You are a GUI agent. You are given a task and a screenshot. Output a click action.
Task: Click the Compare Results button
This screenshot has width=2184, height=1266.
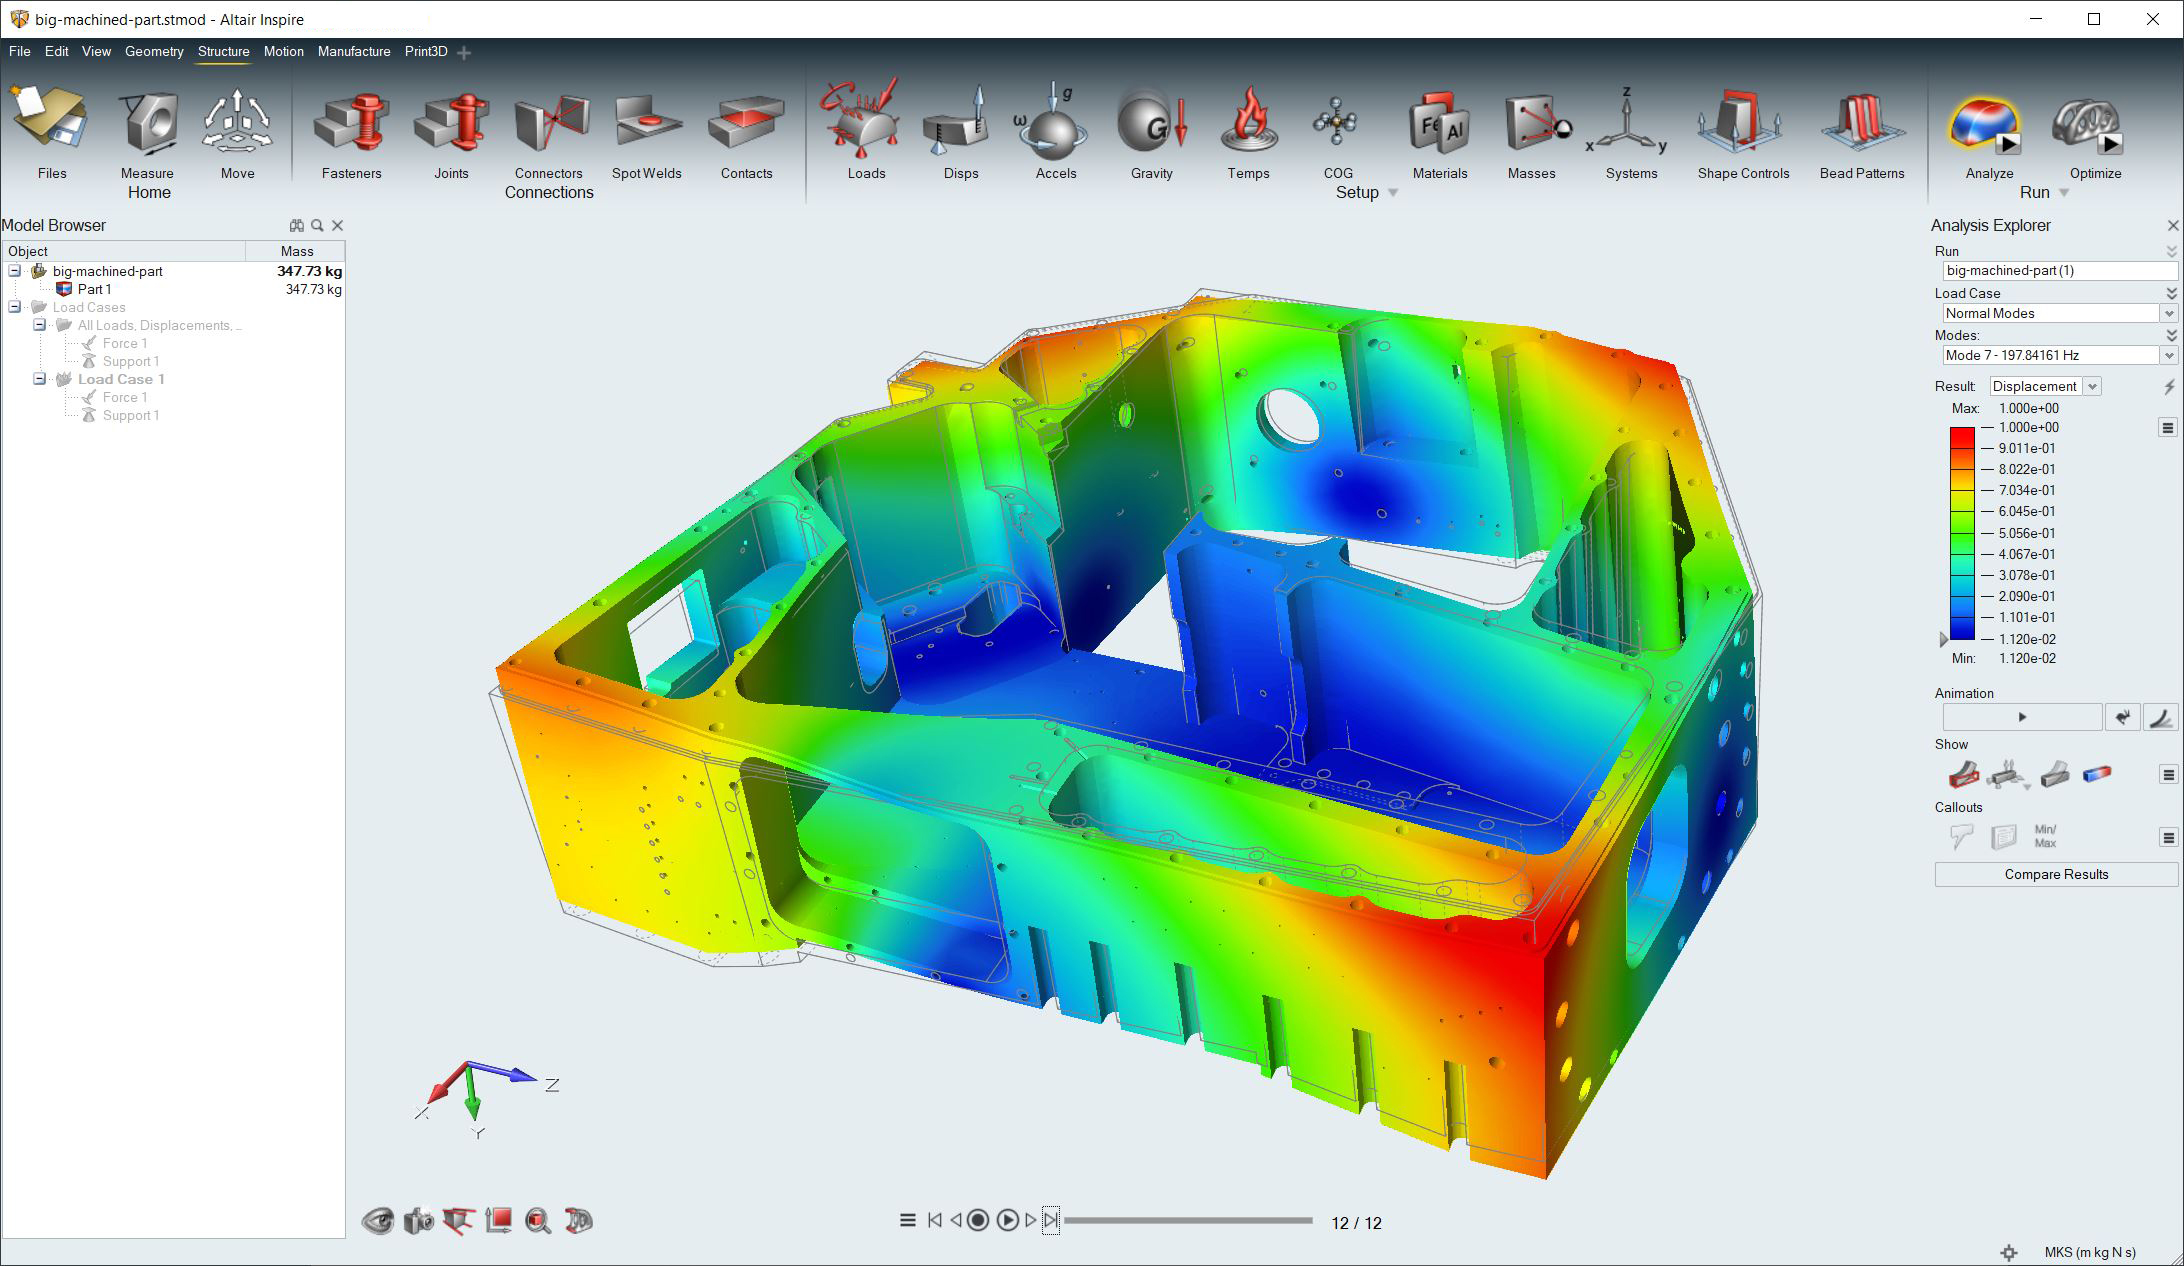click(2055, 874)
